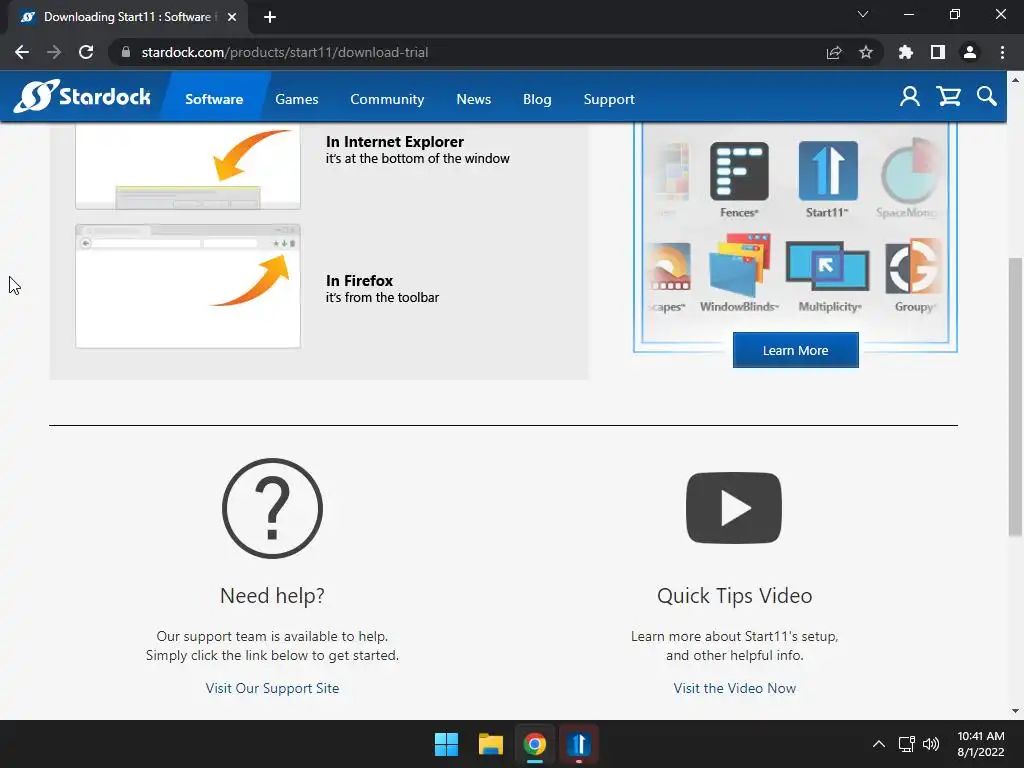Click the scrollbar up arrow
The width and height of the screenshot is (1024, 768).
[x=1015, y=80]
